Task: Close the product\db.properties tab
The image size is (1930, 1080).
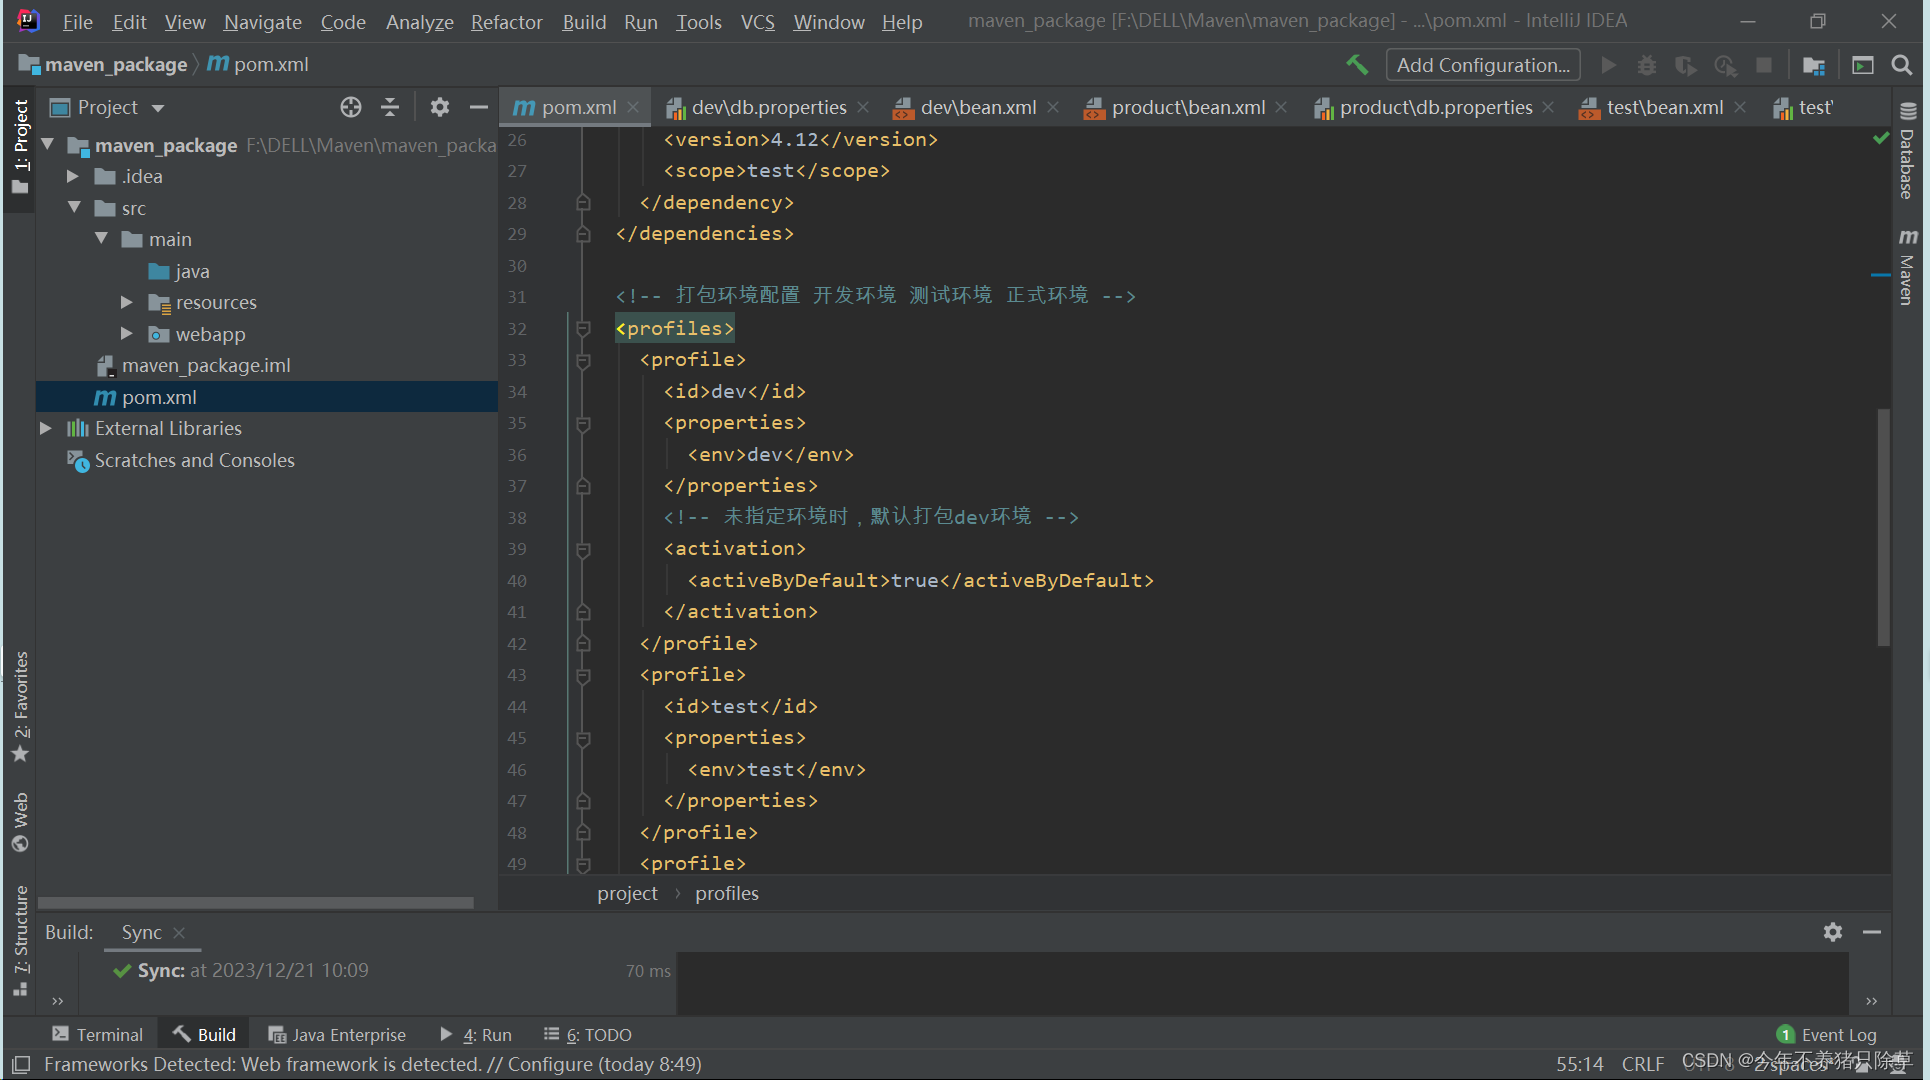Action: [1548, 107]
